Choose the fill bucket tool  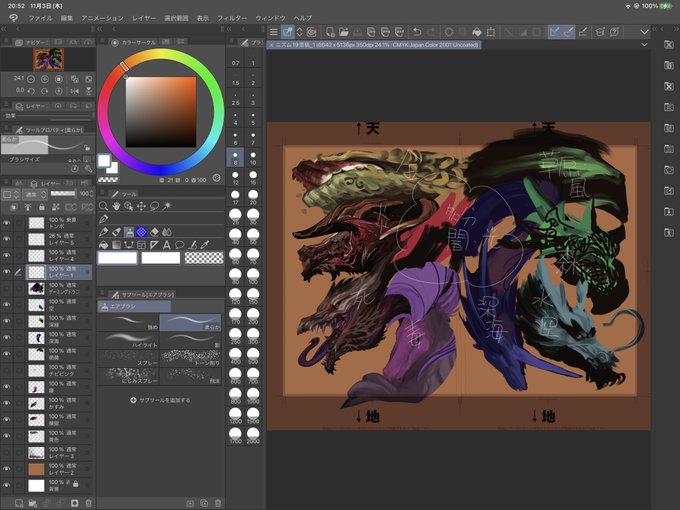tap(104, 244)
